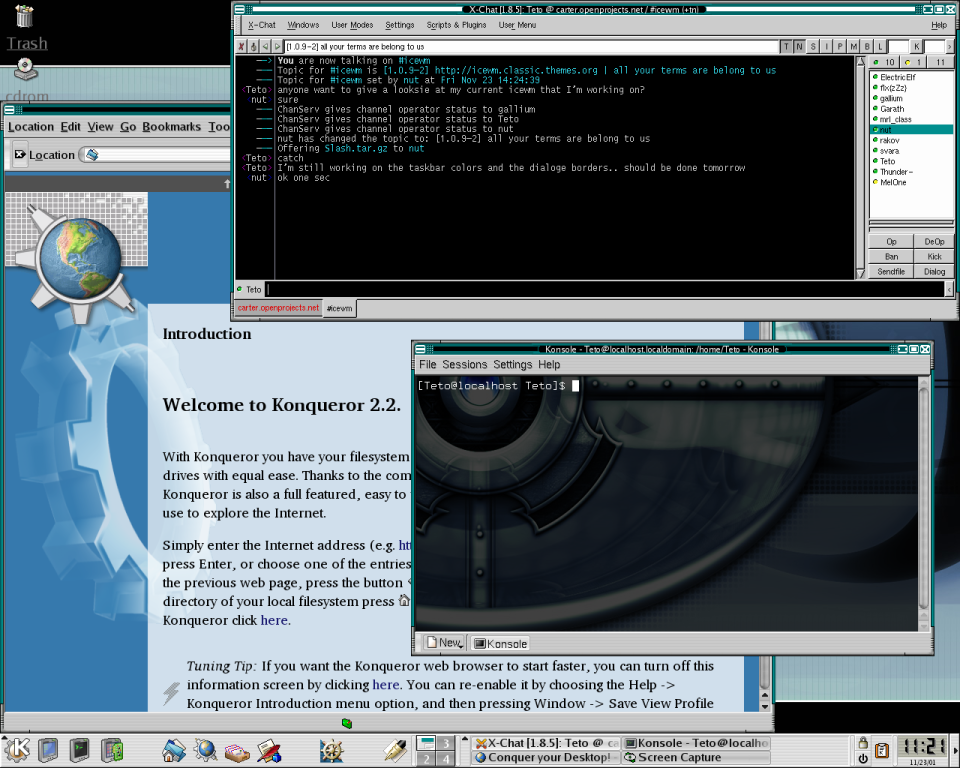
Task: Open the K menu on the panel
Action: pyautogui.click(x=17, y=749)
